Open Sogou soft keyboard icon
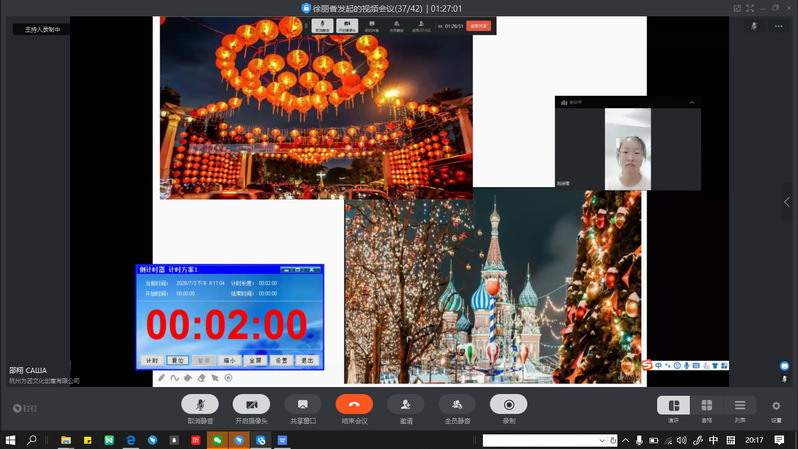Viewport: 798px width, 449px height. [696, 366]
